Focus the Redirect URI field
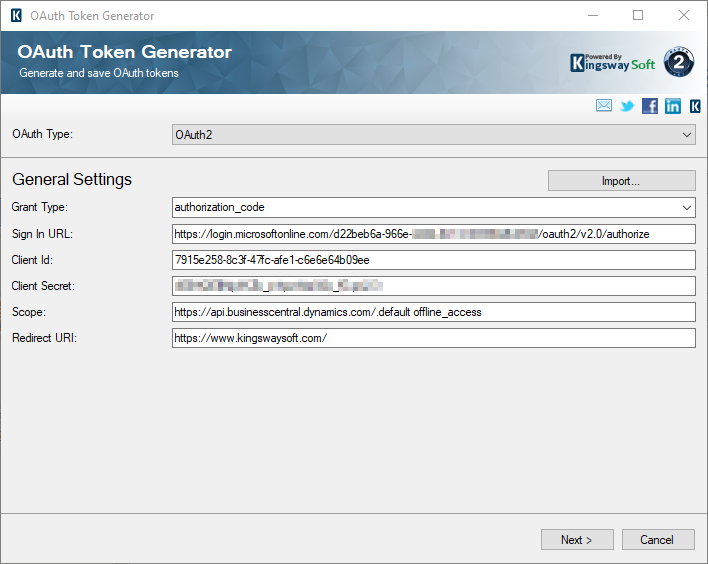Screen dimensions: 708x564 click(433, 338)
